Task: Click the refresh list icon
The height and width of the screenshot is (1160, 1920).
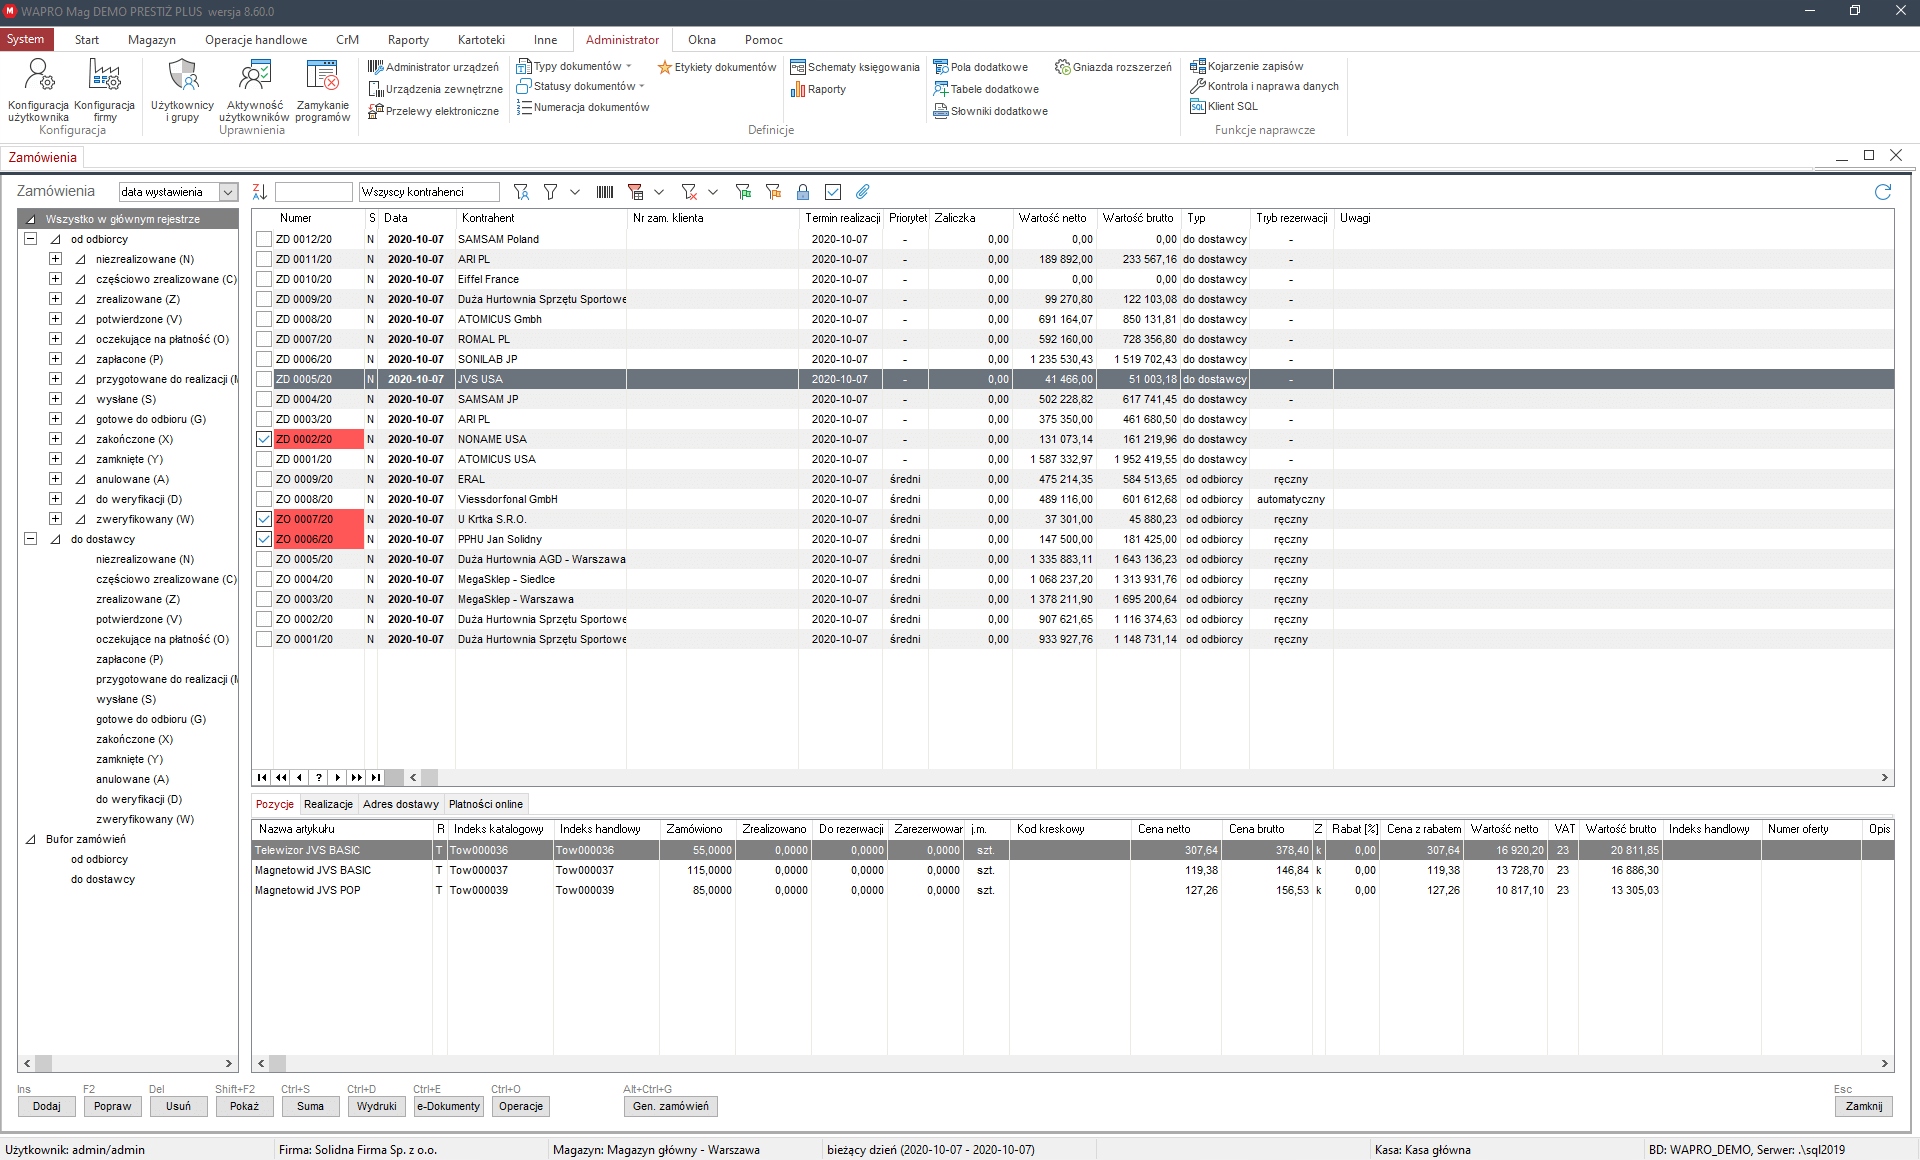Action: 1883,191
